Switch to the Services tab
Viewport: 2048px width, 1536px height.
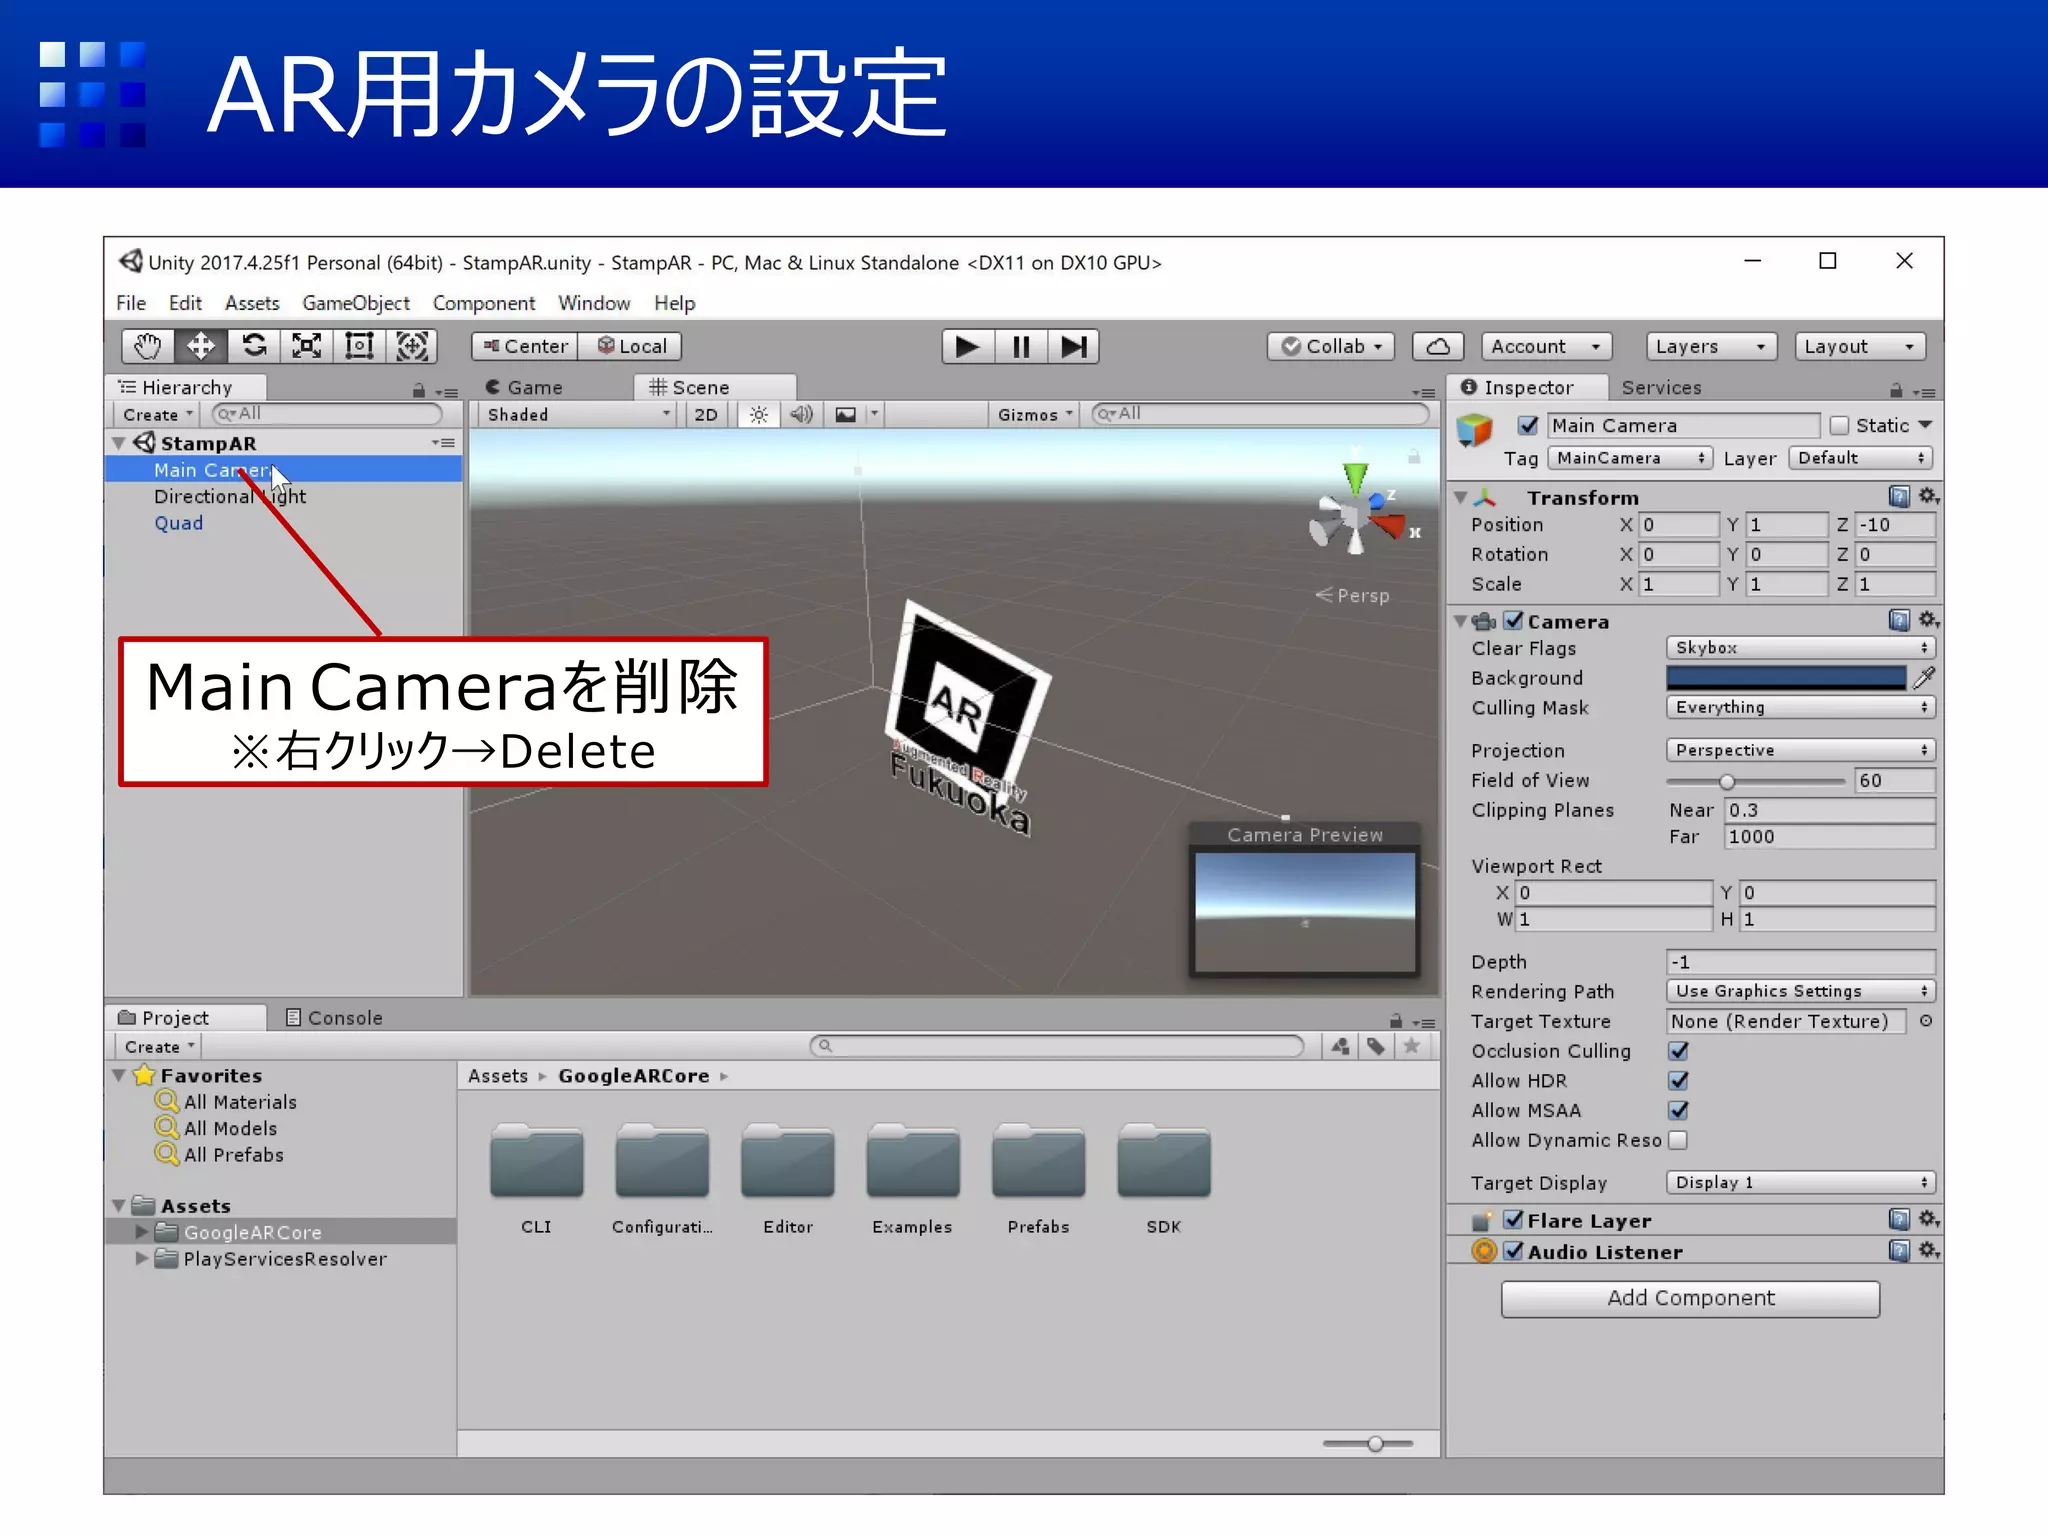pyautogui.click(x=1661, y=387)
